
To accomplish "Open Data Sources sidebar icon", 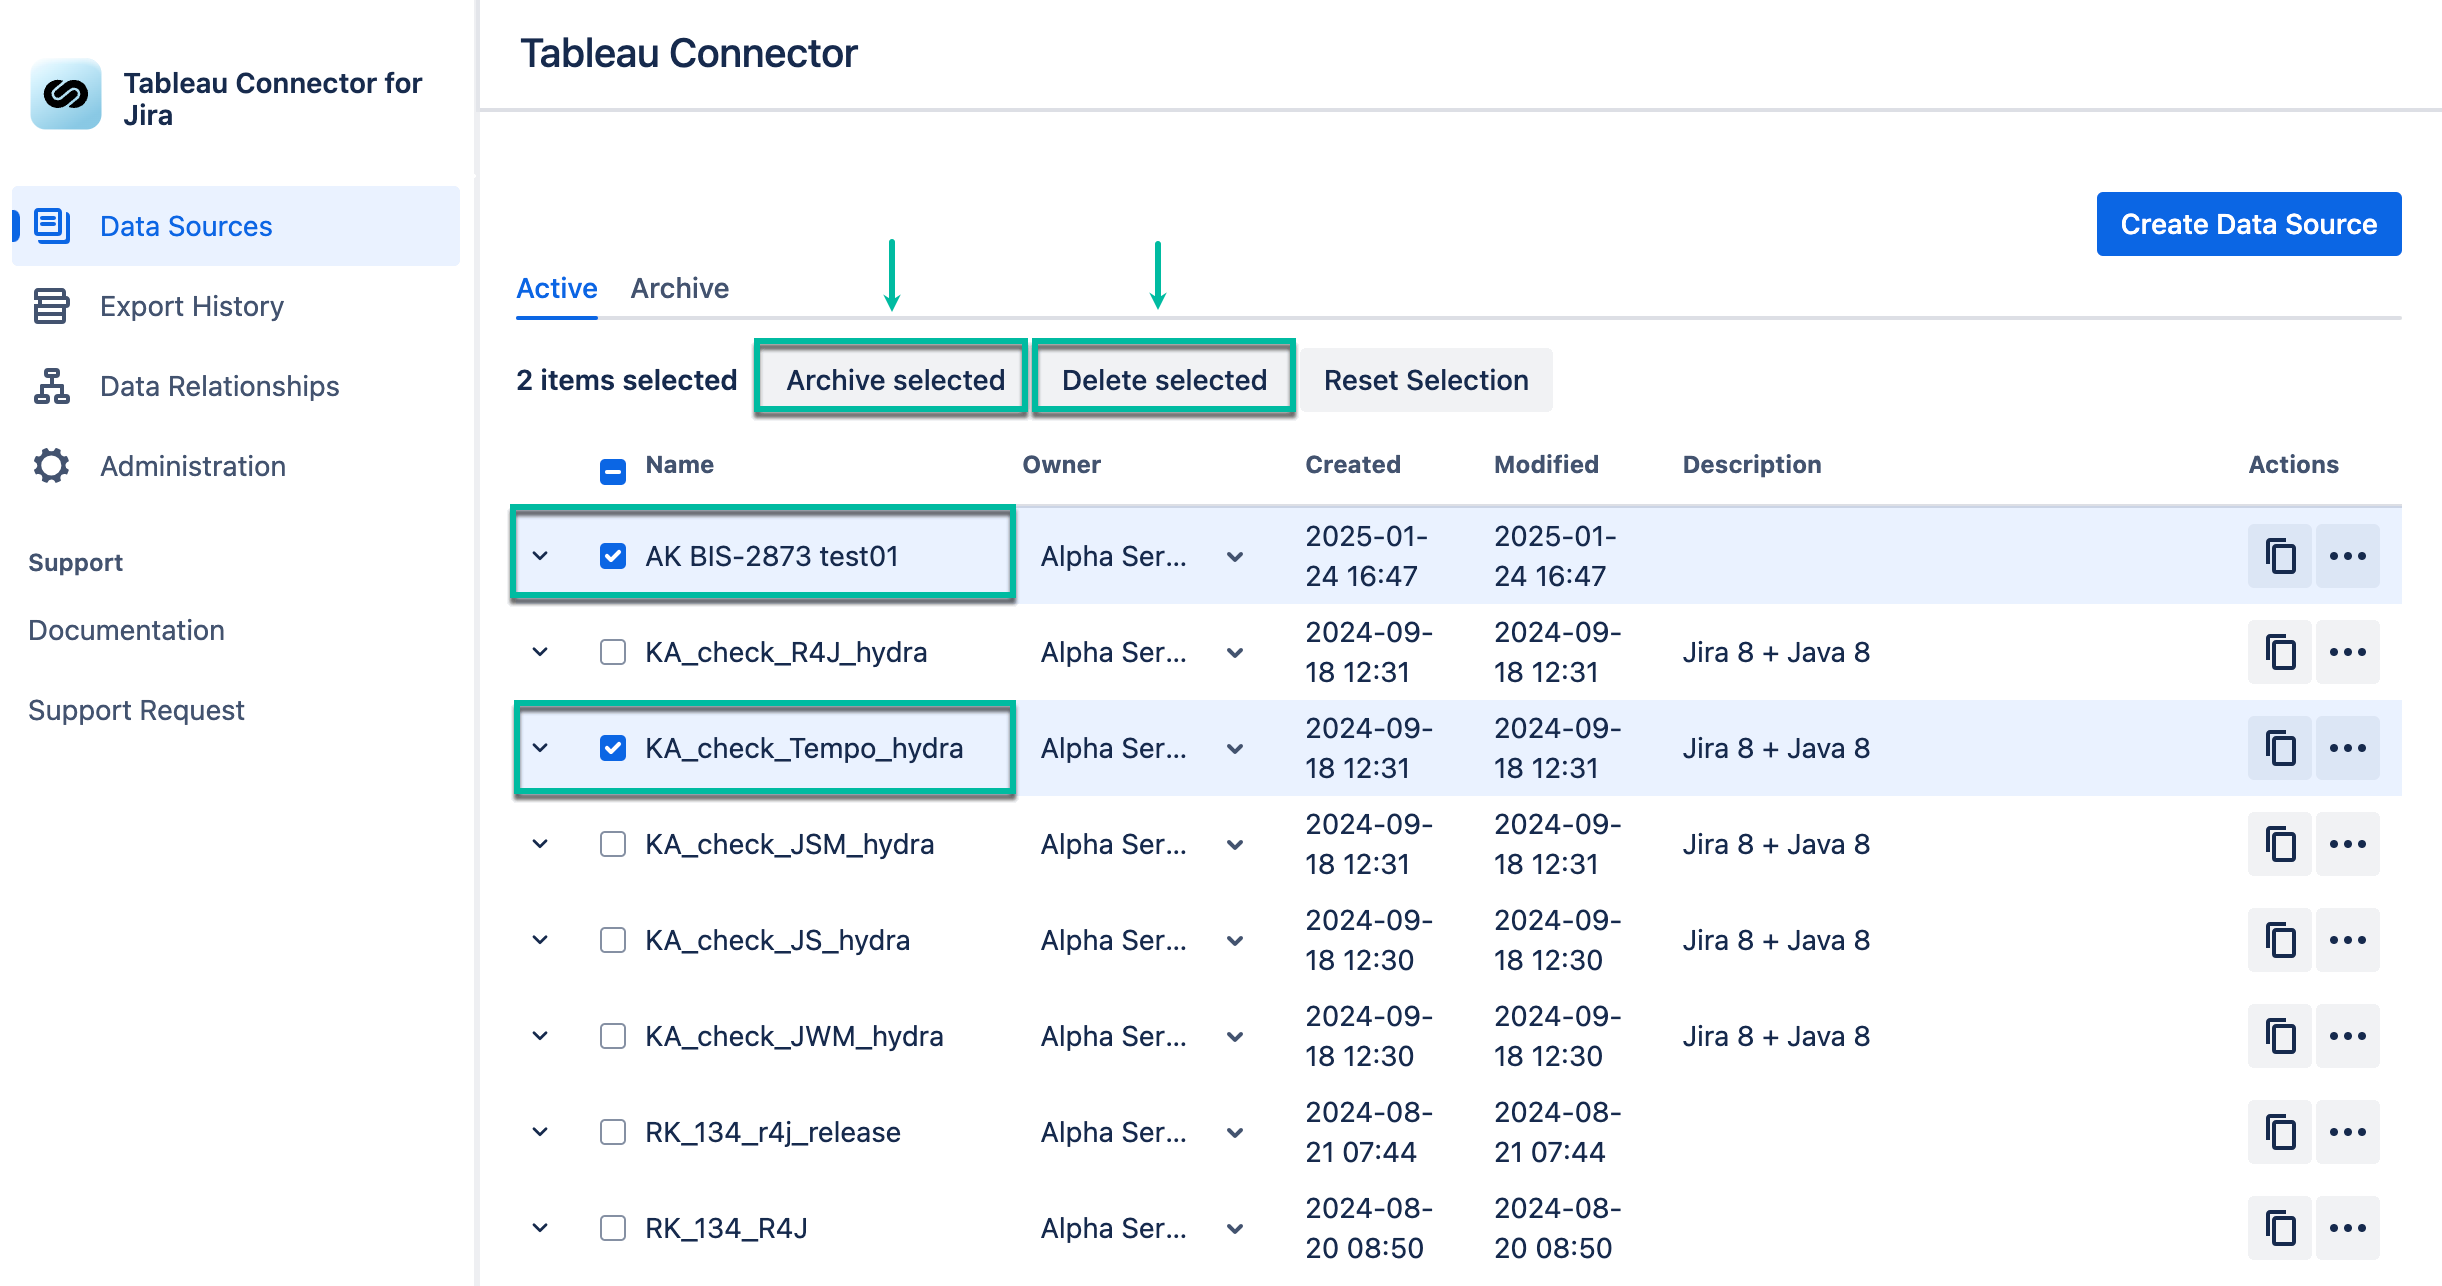I will coord(52,226).
